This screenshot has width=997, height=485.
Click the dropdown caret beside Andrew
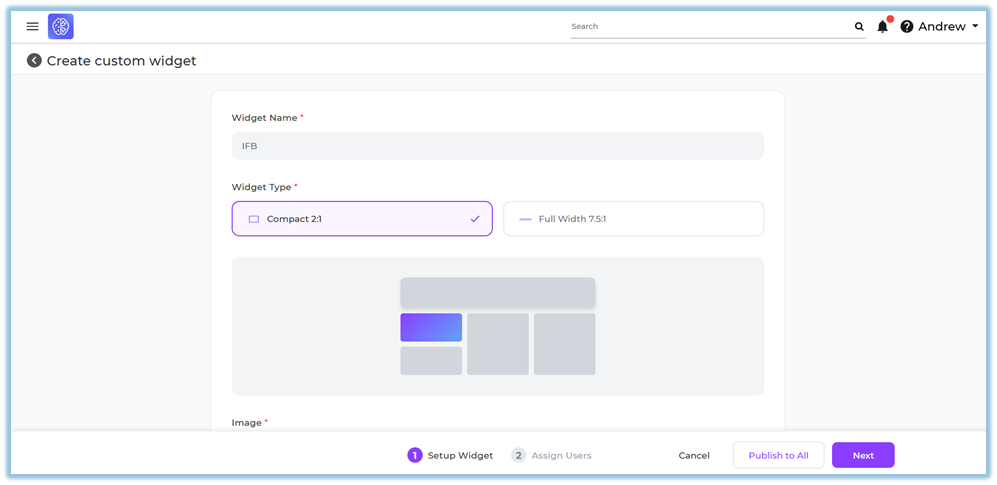point(975,27)
